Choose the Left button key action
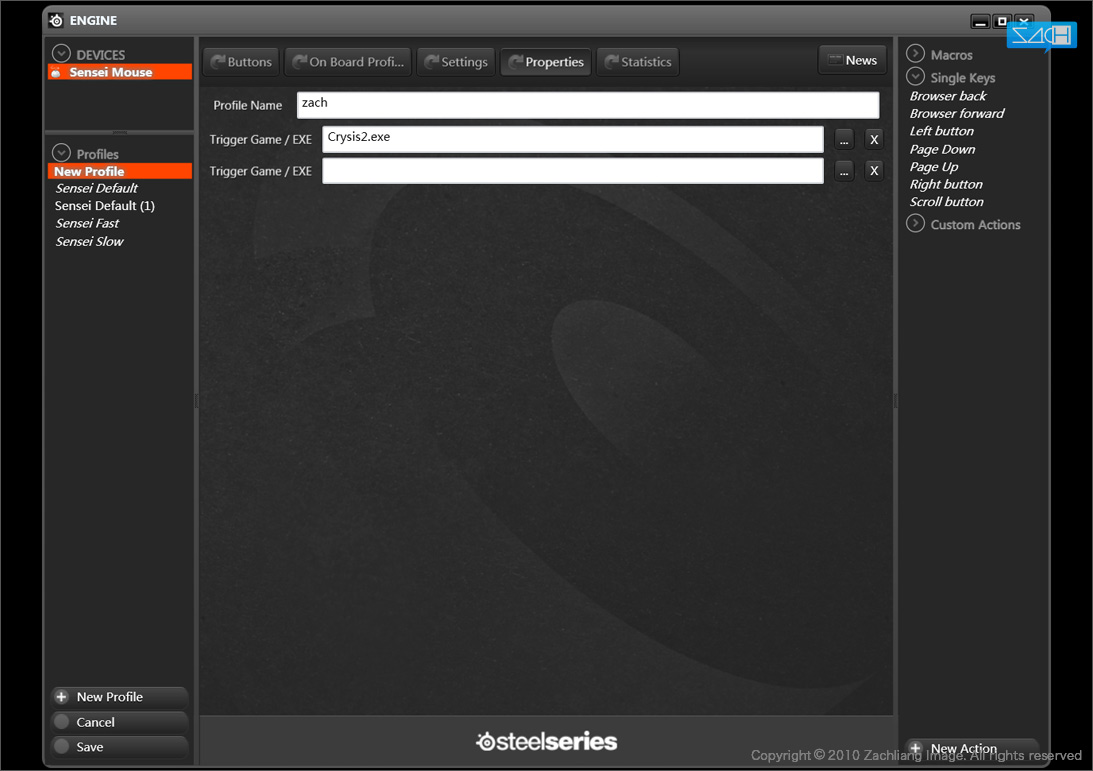 coord(941,131)
